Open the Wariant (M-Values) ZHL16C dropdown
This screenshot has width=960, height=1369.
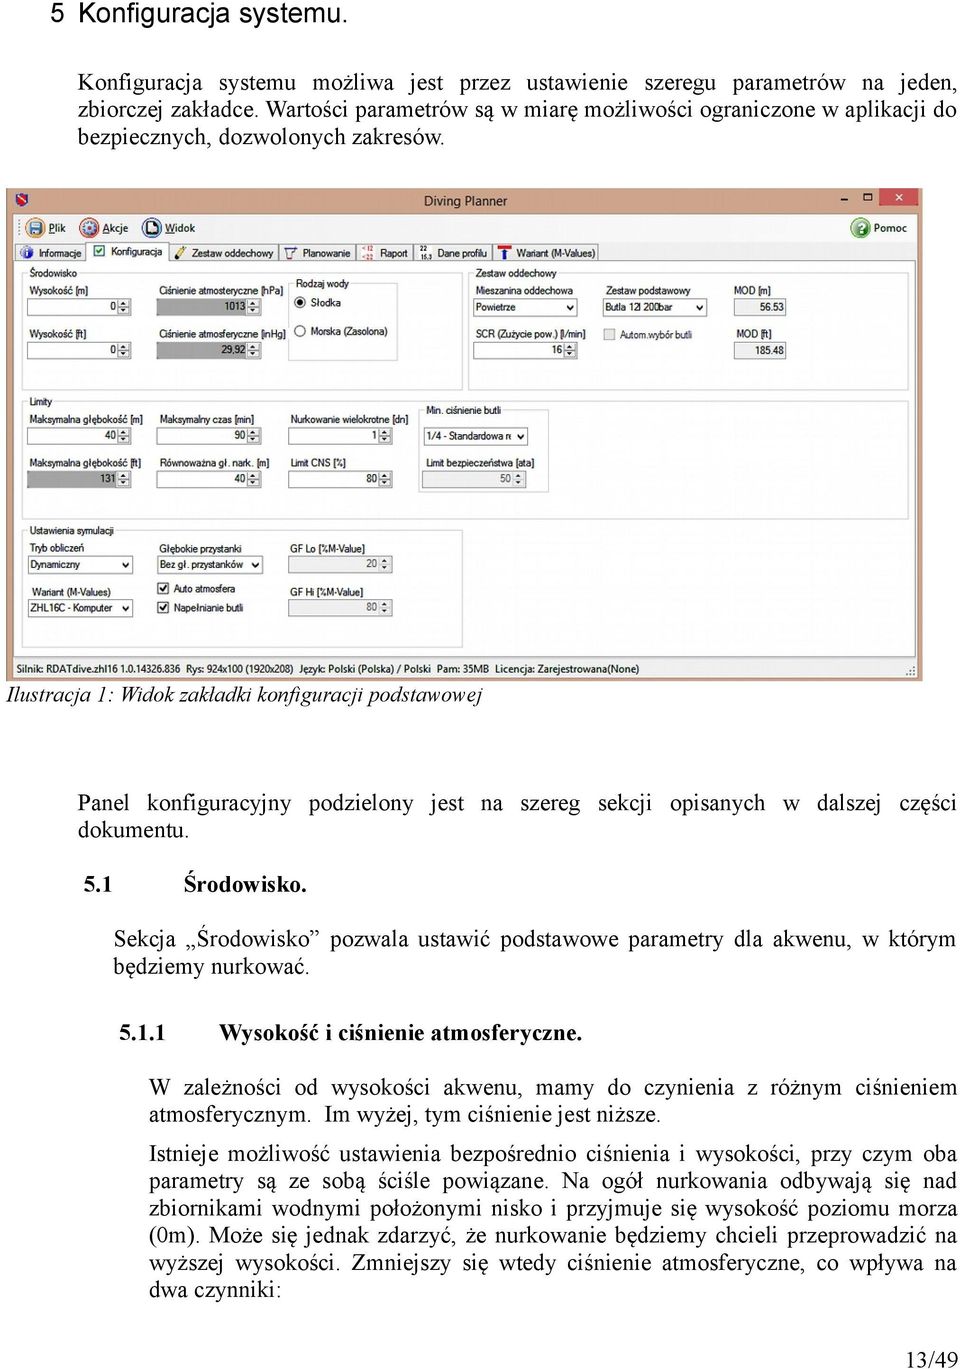80,608
